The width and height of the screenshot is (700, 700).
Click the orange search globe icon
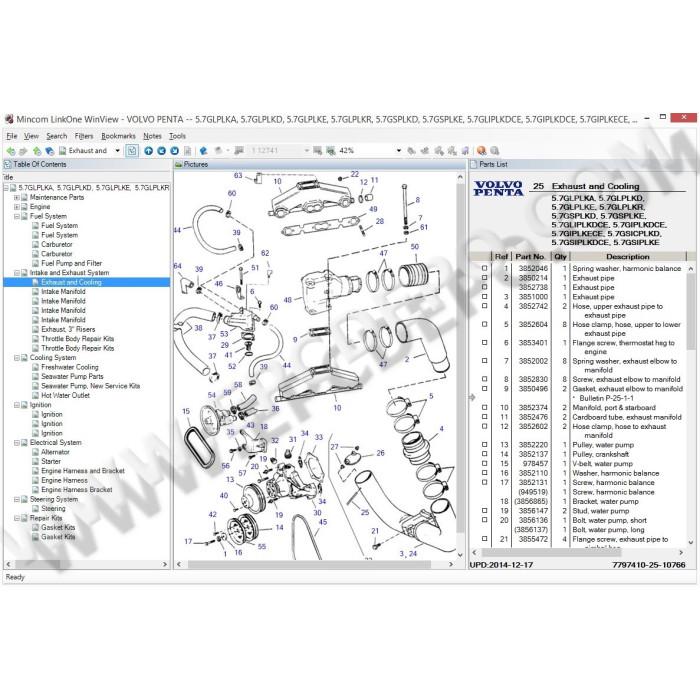[x=481, y=151]
